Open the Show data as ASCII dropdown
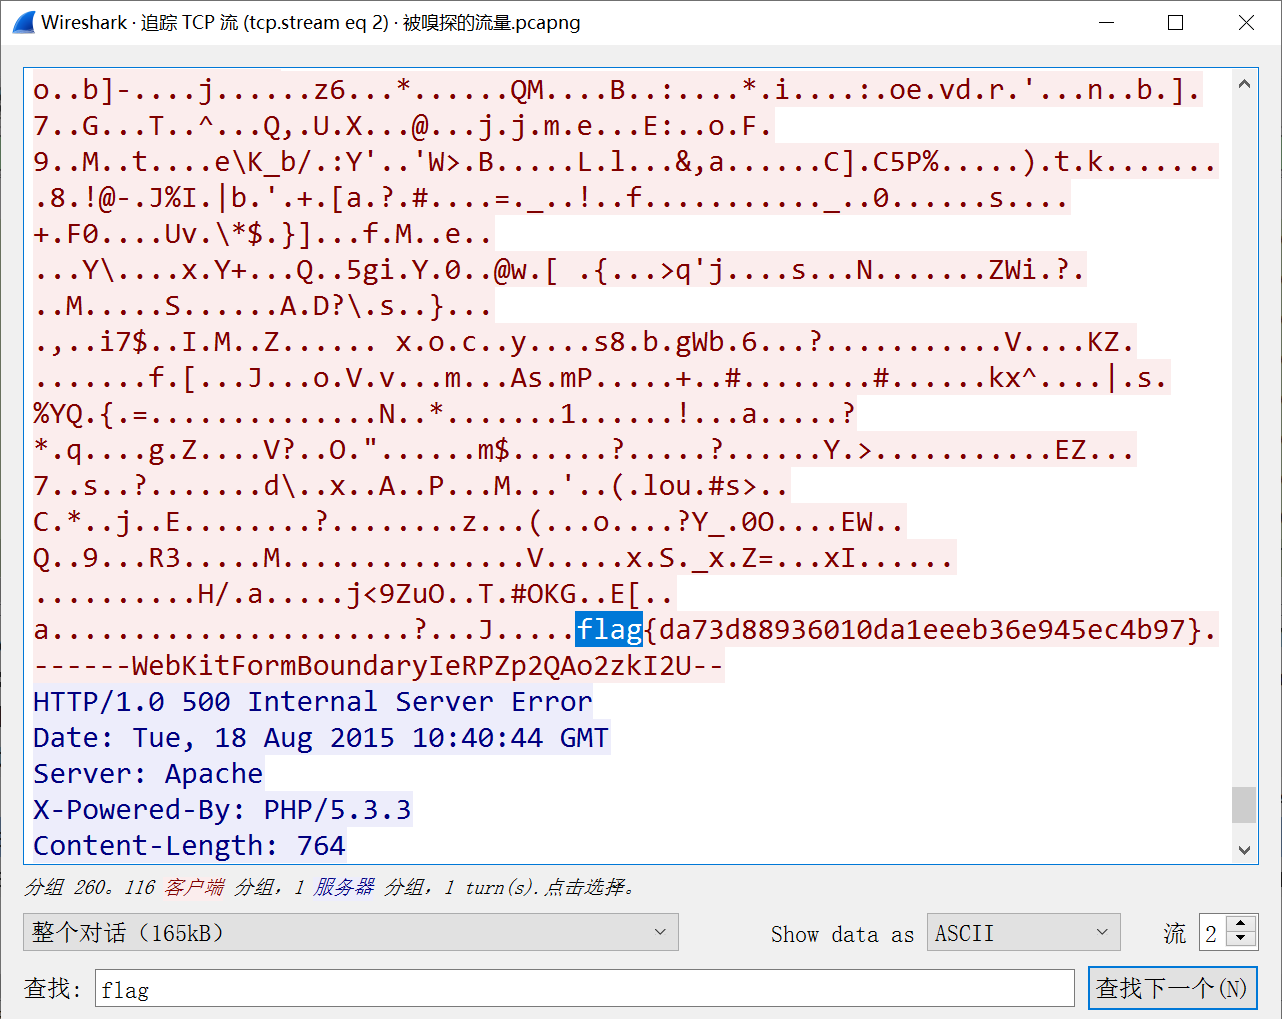 pos(1023,932)
